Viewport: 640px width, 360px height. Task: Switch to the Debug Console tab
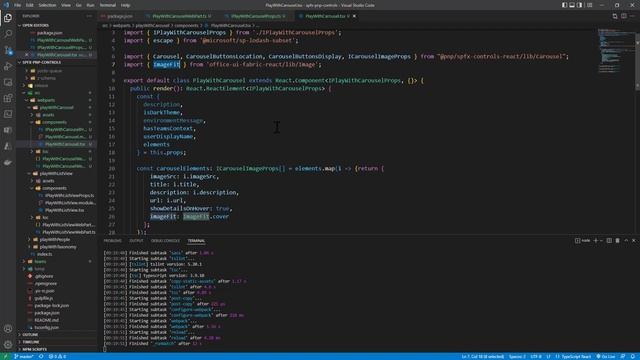tap(165, 241)
